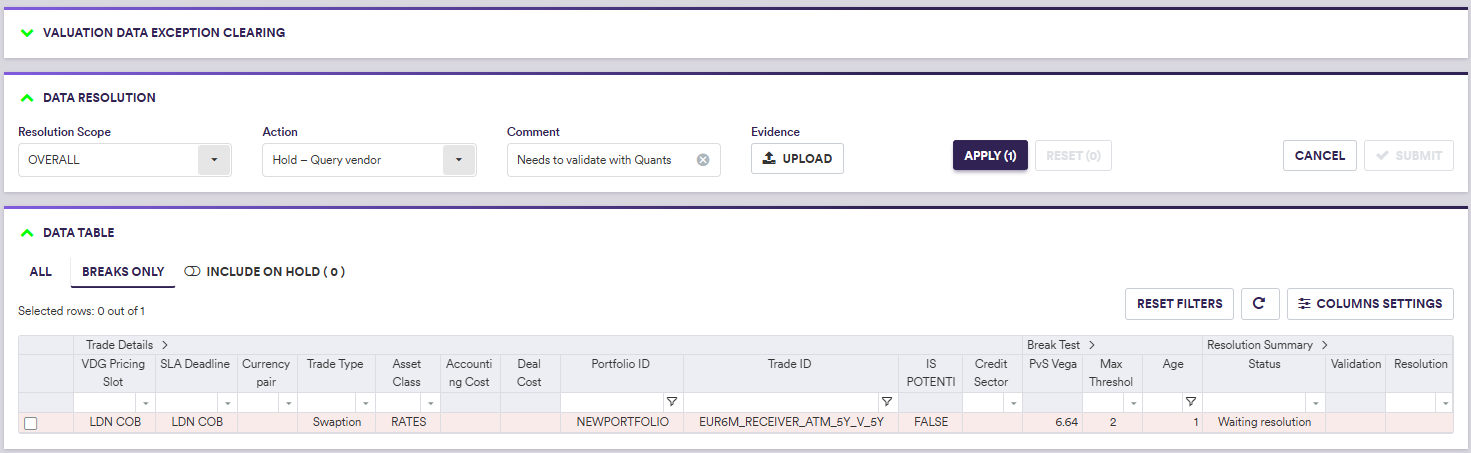Click the Apply (1) button
This screenshot has width=1471, height=453.
tap(989, 155)
